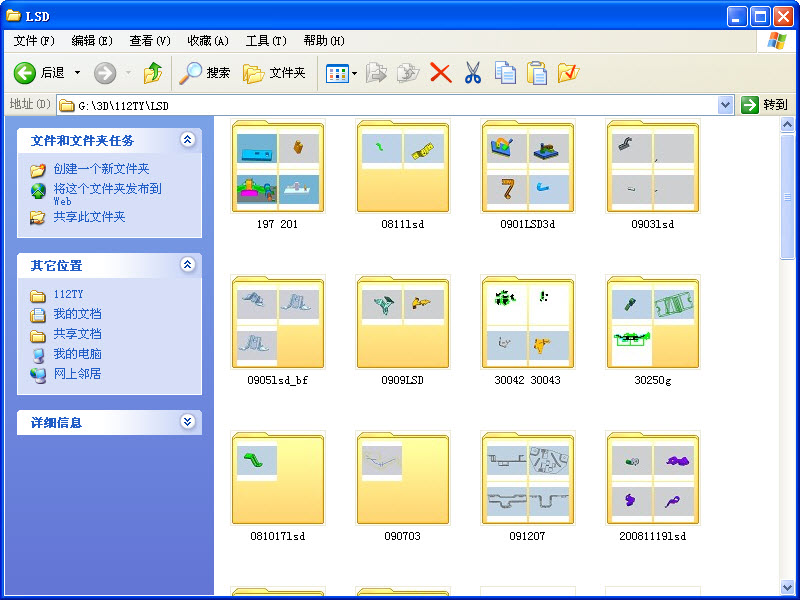Image resolution: width=800 pixels, height=600 pixels.
Task: Click the Copy toolbar icon
Action: tap(505, 73)
